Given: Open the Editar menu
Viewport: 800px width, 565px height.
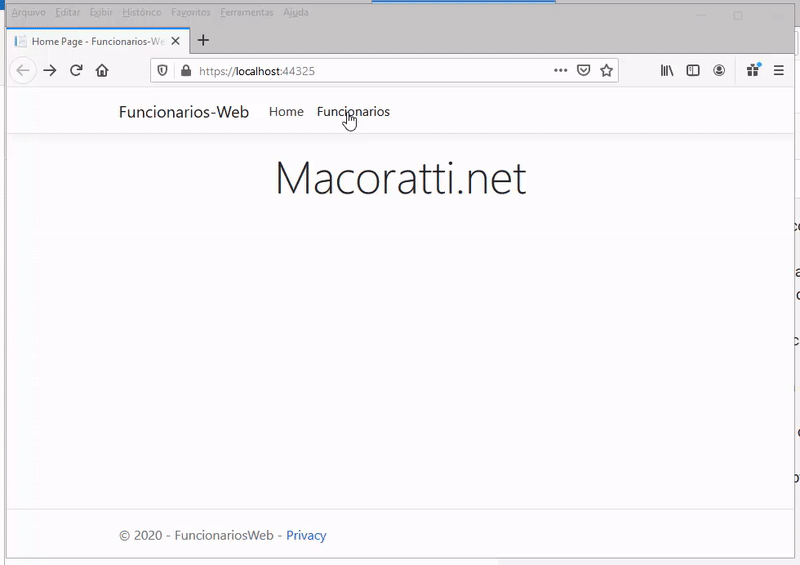Looking at the screenshot, I should coord(67,12).
